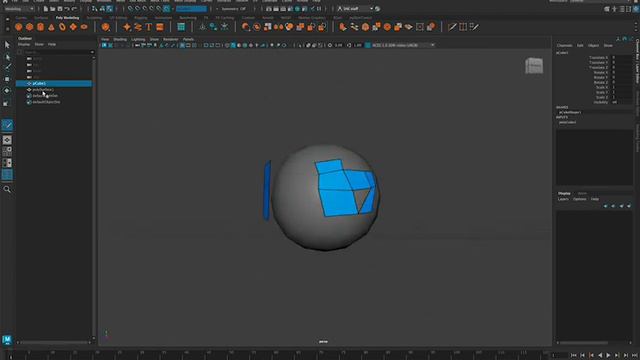Image resolution: width=640 pixels, height=360 pixels.
Task: Create a polygon cone from the shelf
Action: [51, 27]
